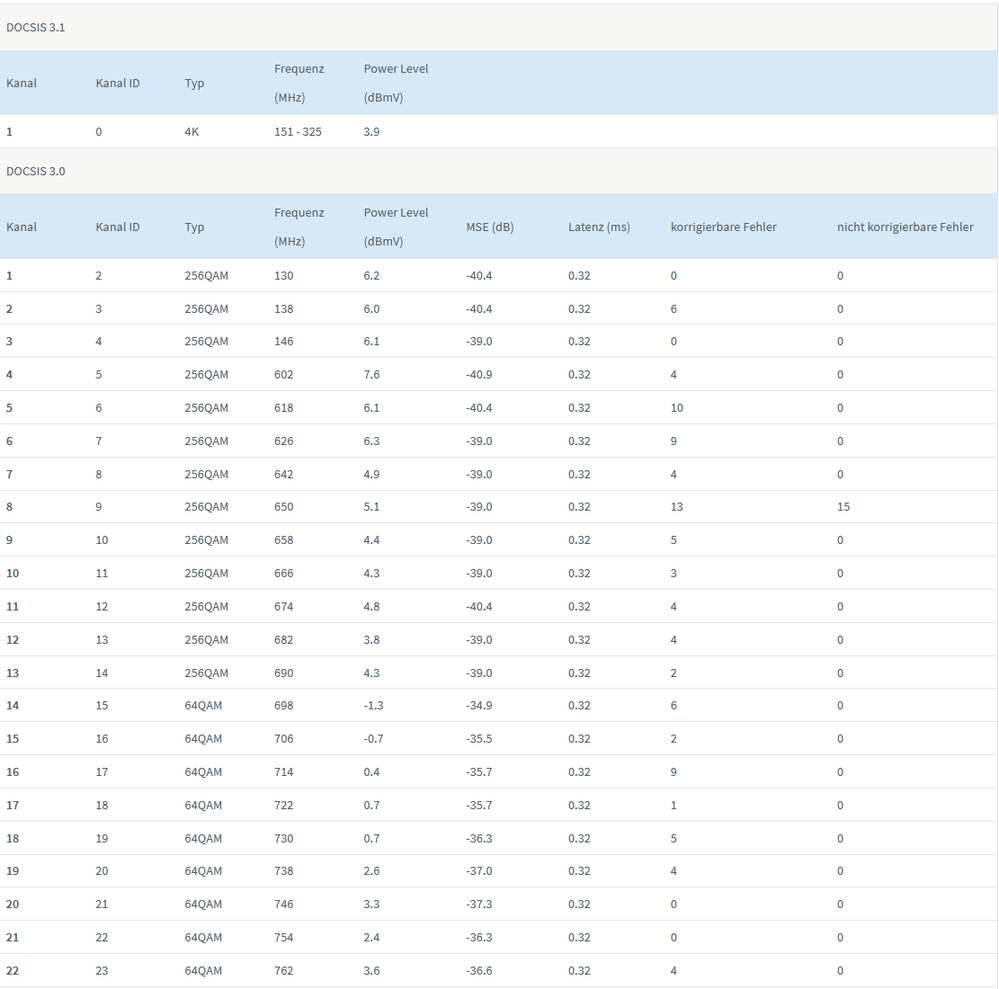Click the uncorrectable errors value 15

click(843, 507)
